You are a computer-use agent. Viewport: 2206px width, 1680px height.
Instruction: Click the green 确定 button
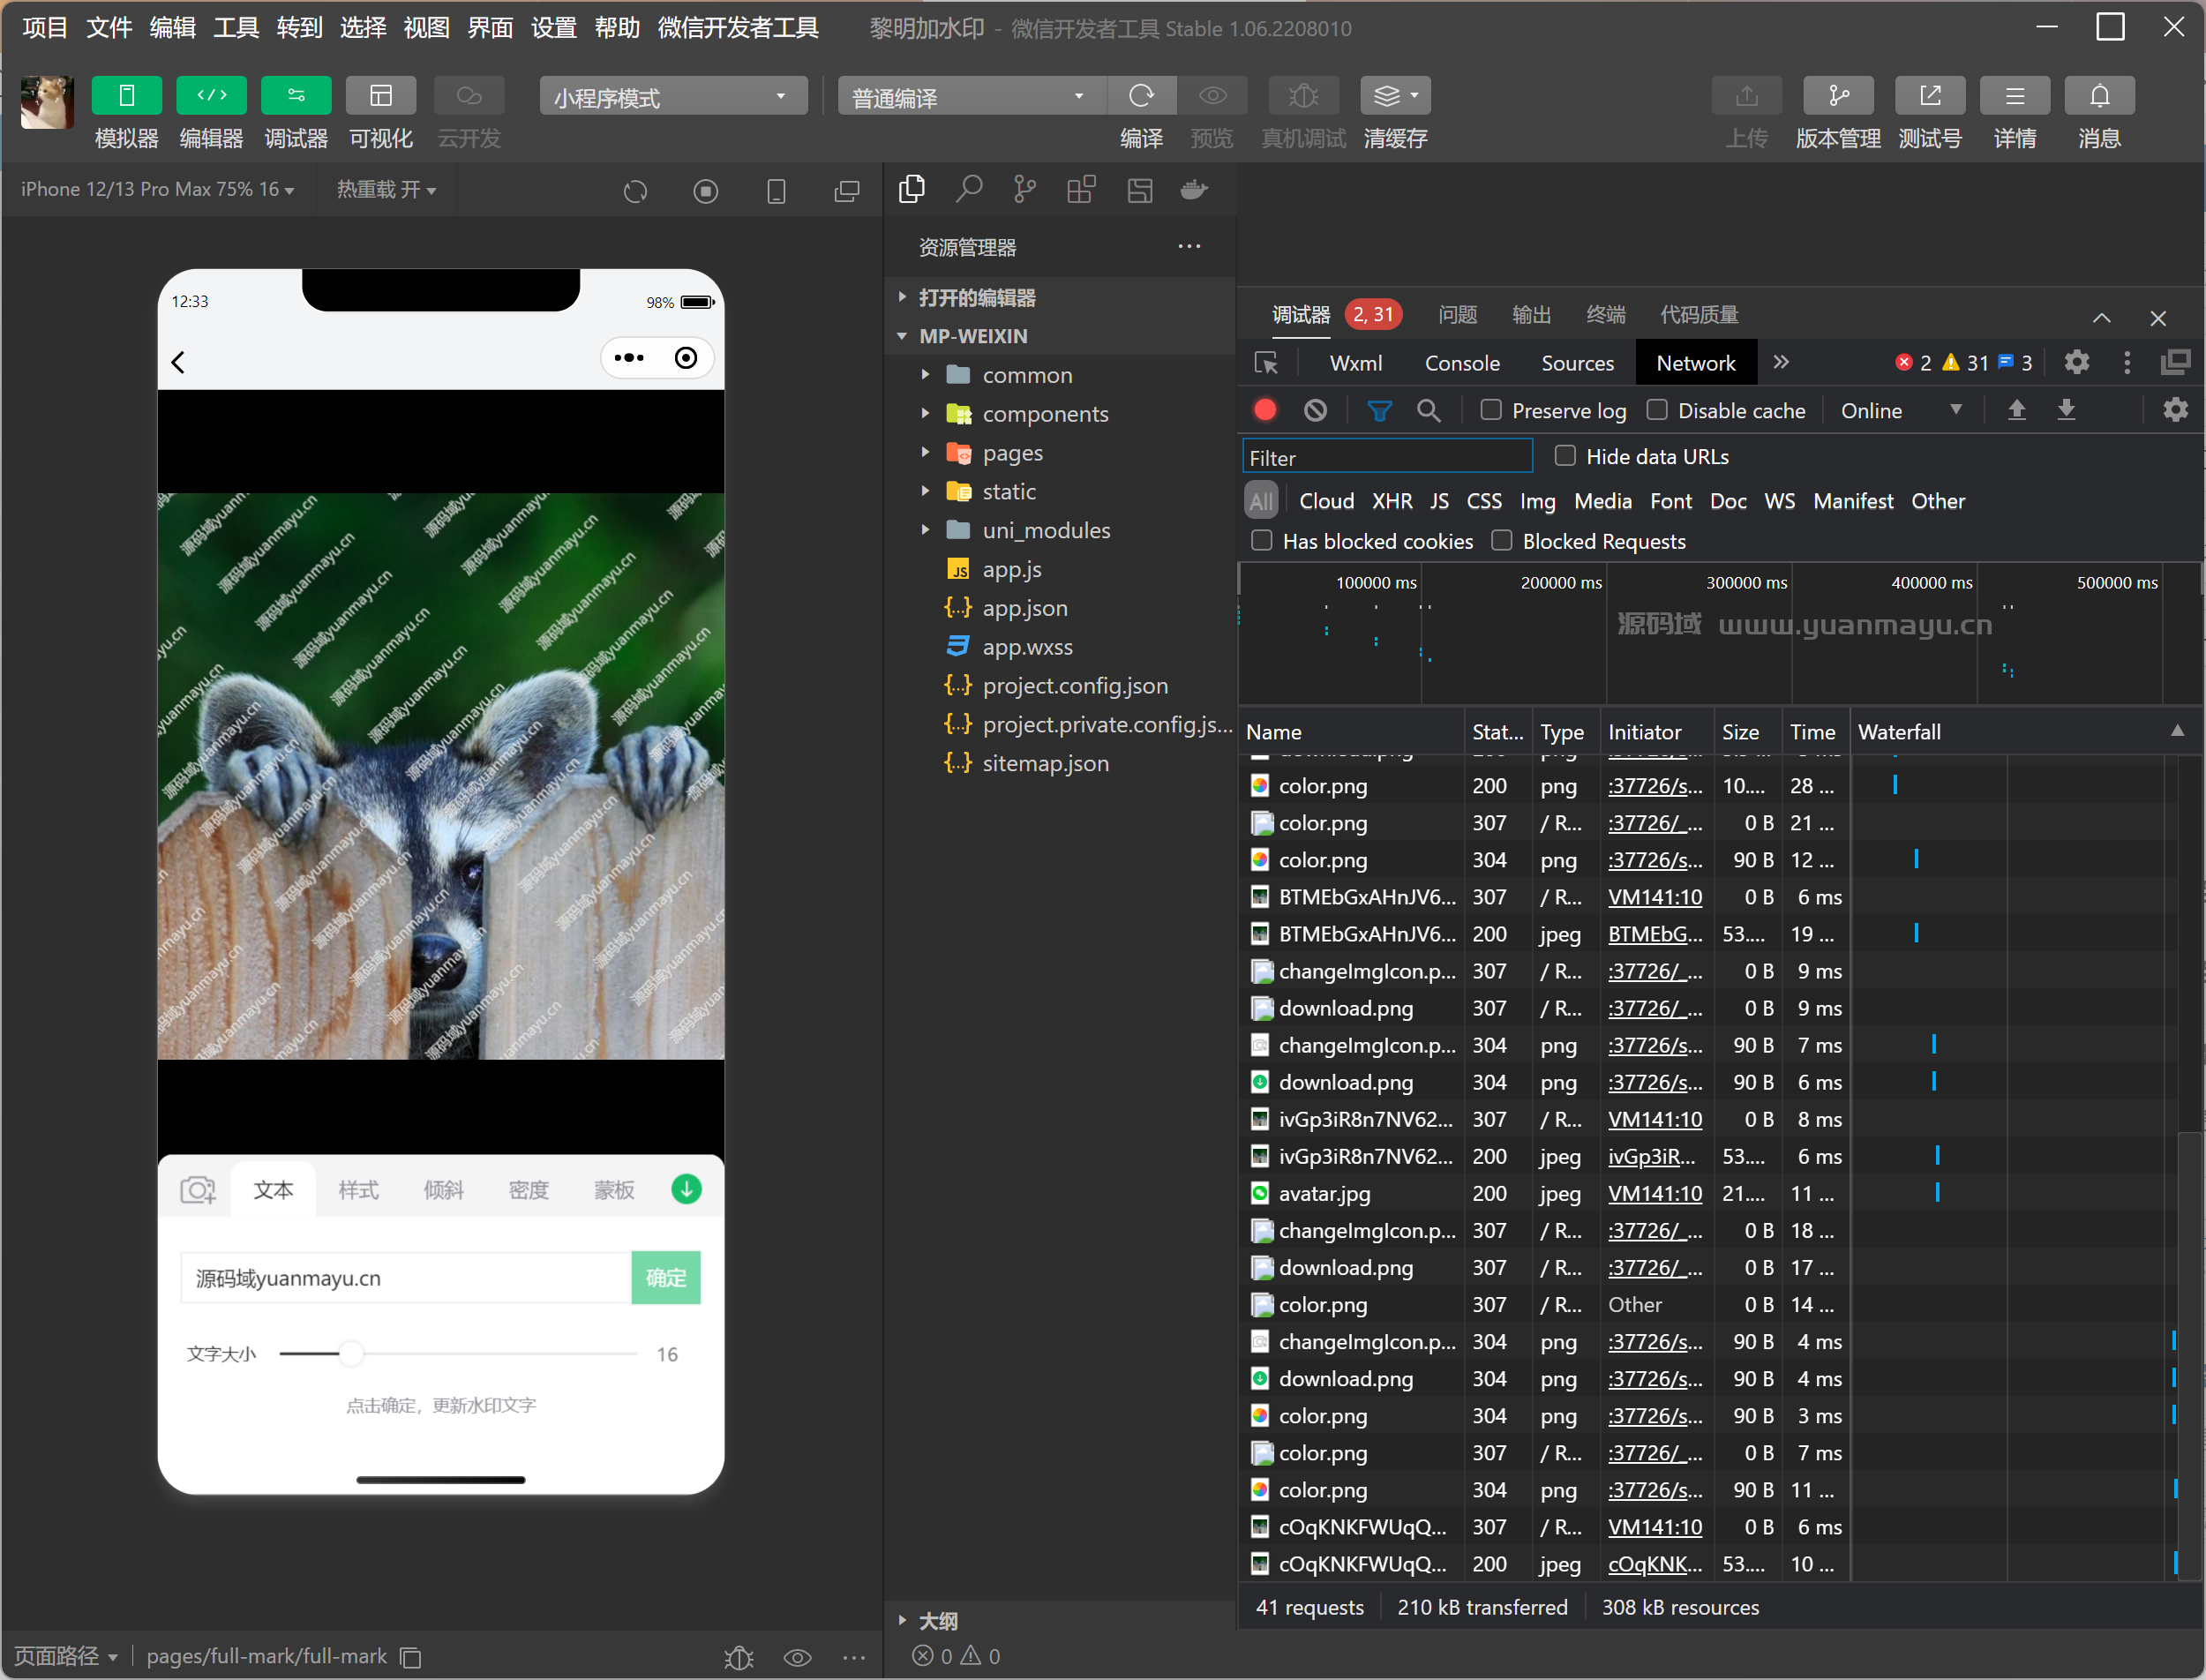666,1278
